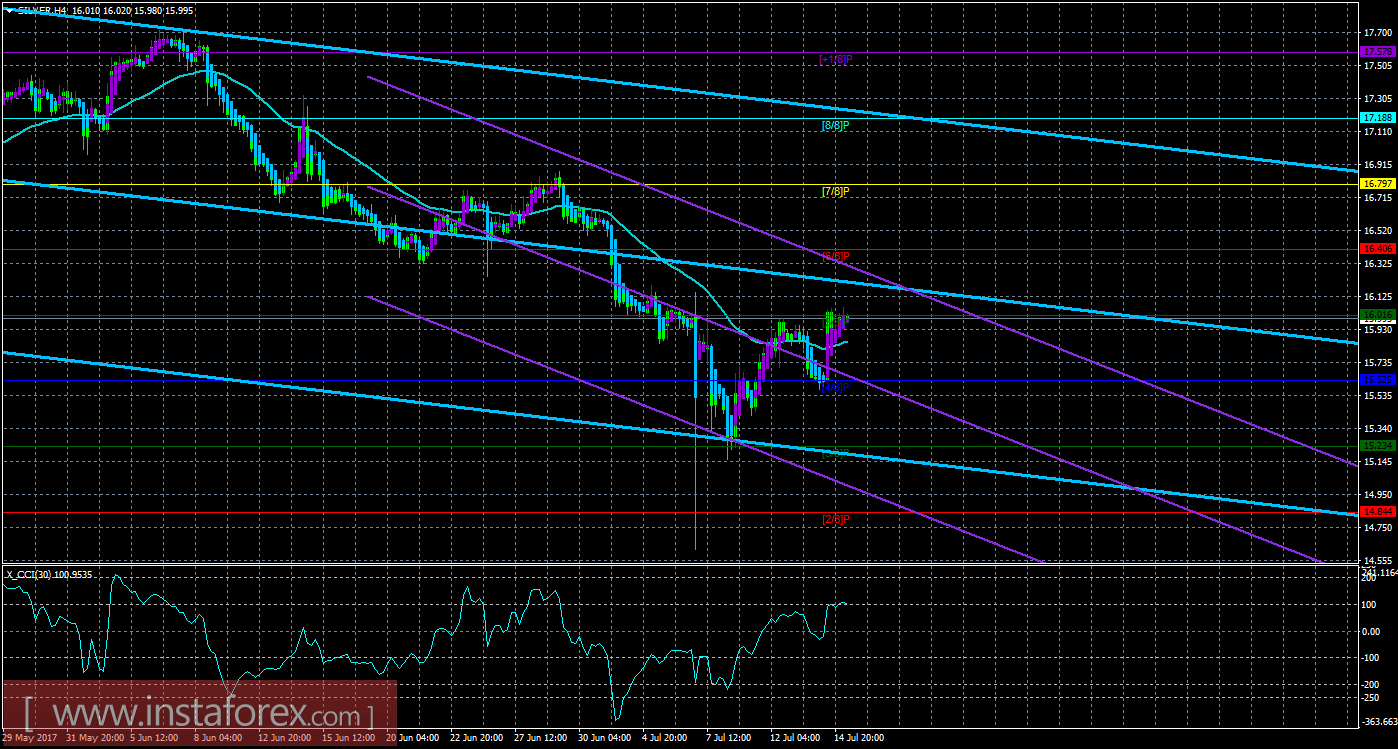Select the [7/8]P level label

(835, 191)
